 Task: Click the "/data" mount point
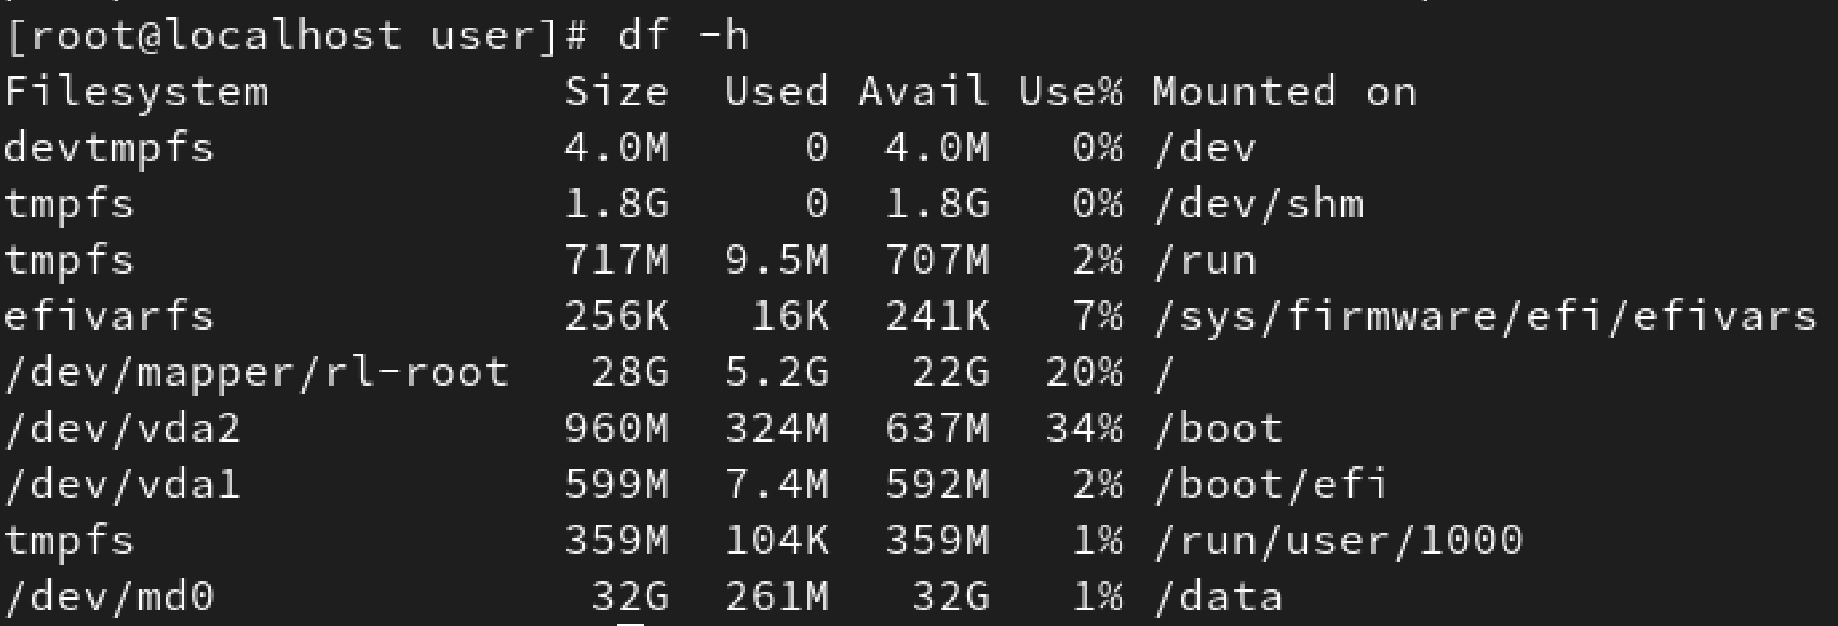point(1218,596)
